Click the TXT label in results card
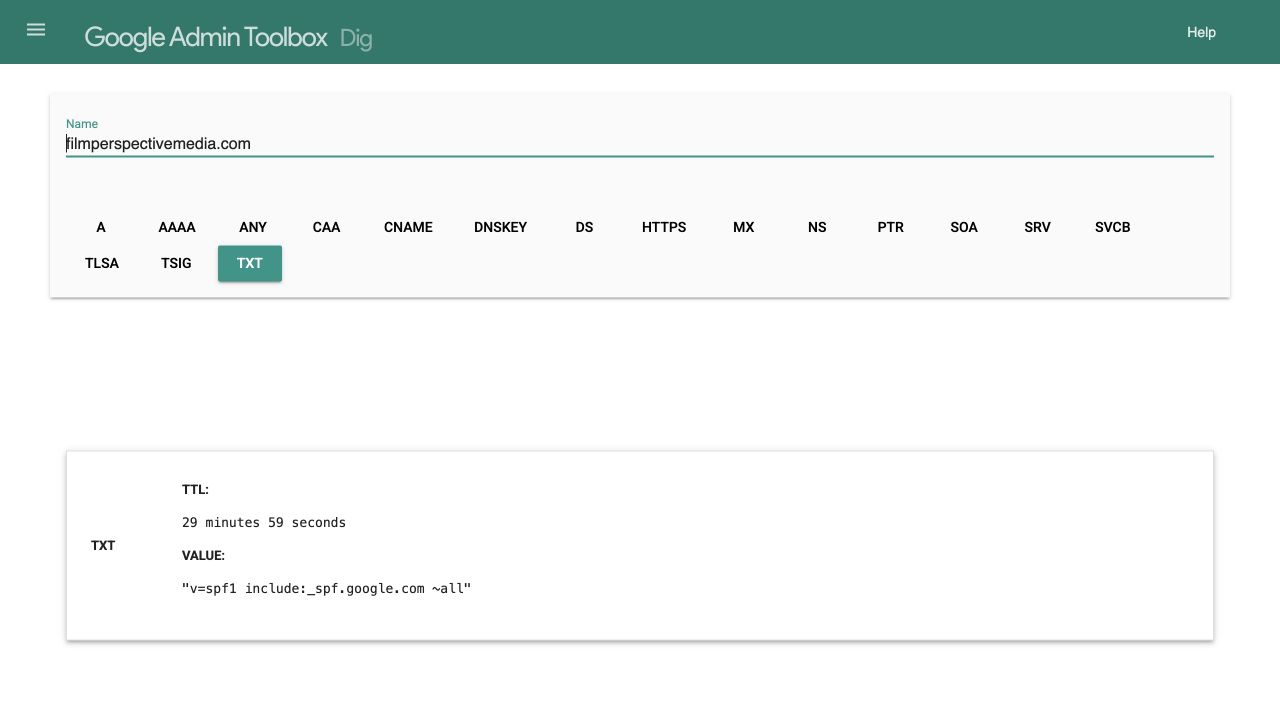Viewport: 1280px width, 720px height. 103,545
